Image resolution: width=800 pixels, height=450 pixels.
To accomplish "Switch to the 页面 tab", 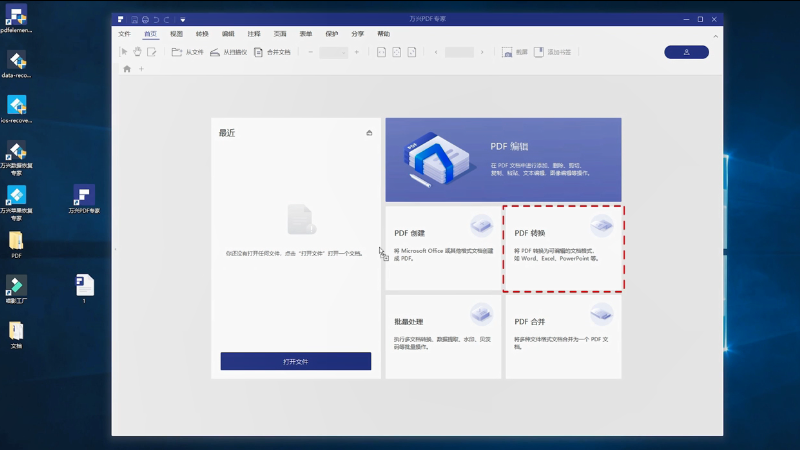I will 280,34.
